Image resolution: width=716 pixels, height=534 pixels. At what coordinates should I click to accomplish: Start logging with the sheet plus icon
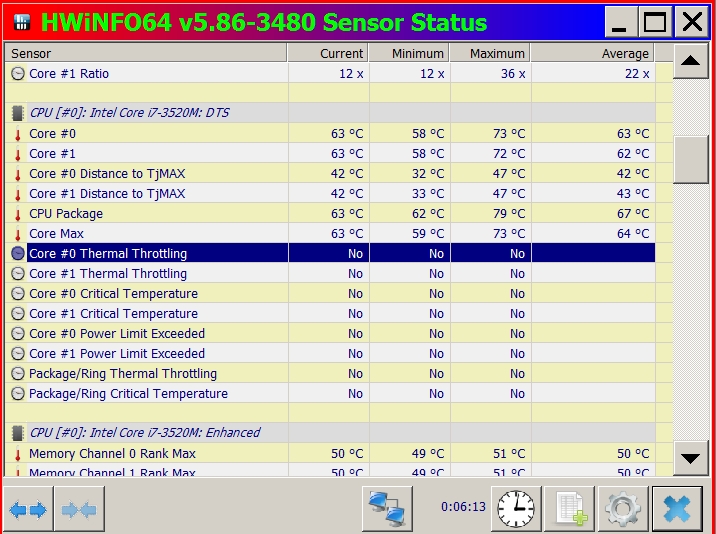570,509
